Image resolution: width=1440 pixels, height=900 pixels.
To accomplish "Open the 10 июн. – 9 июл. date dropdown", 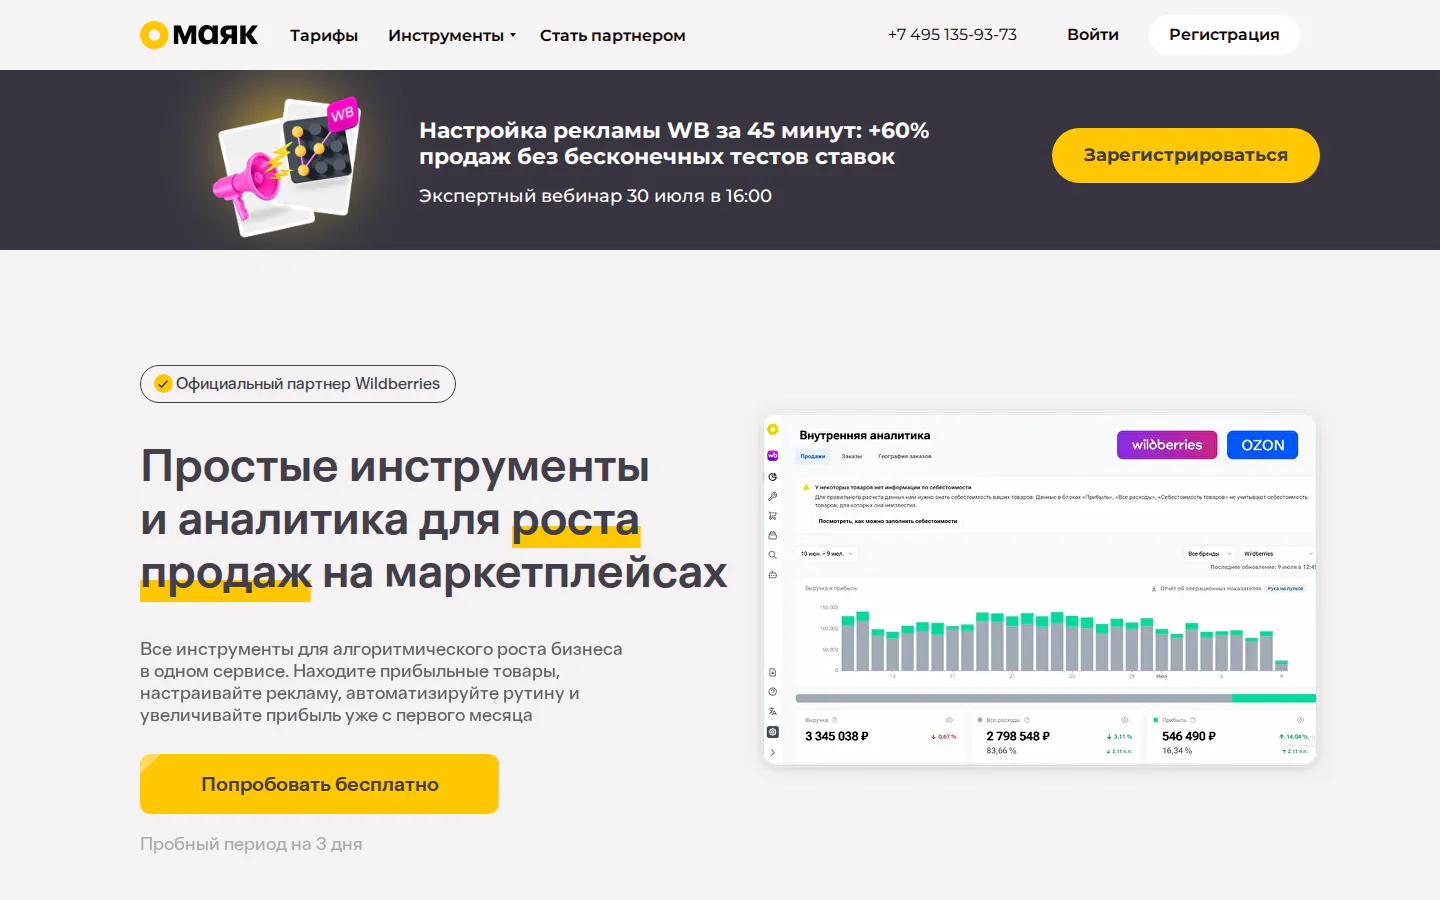I will (827, 554).
